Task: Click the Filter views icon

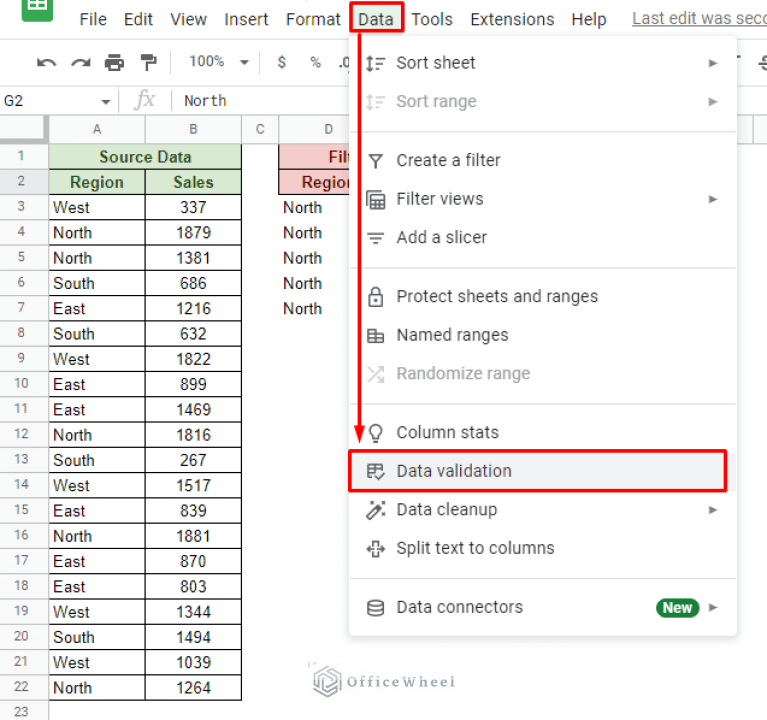Action: pyautogui.click(x=376, y=199)
